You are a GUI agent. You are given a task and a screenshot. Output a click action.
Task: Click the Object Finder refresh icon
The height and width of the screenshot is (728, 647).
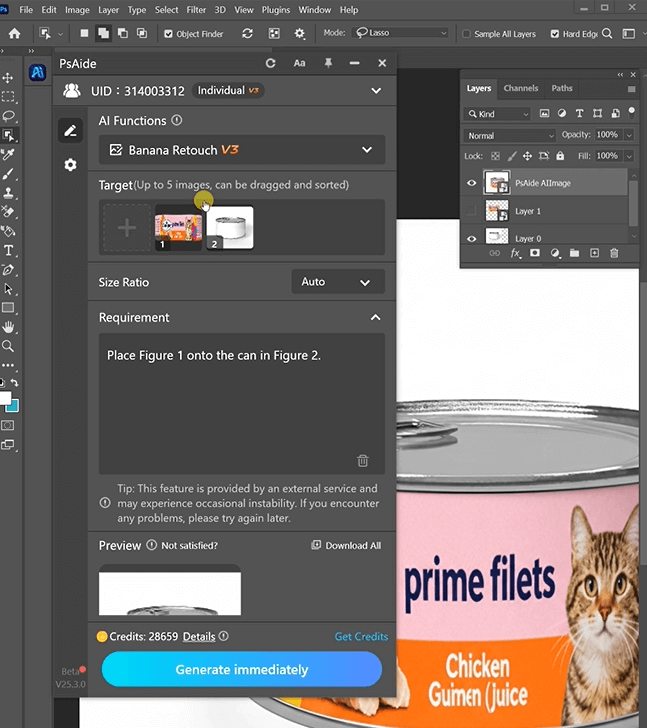247,33
